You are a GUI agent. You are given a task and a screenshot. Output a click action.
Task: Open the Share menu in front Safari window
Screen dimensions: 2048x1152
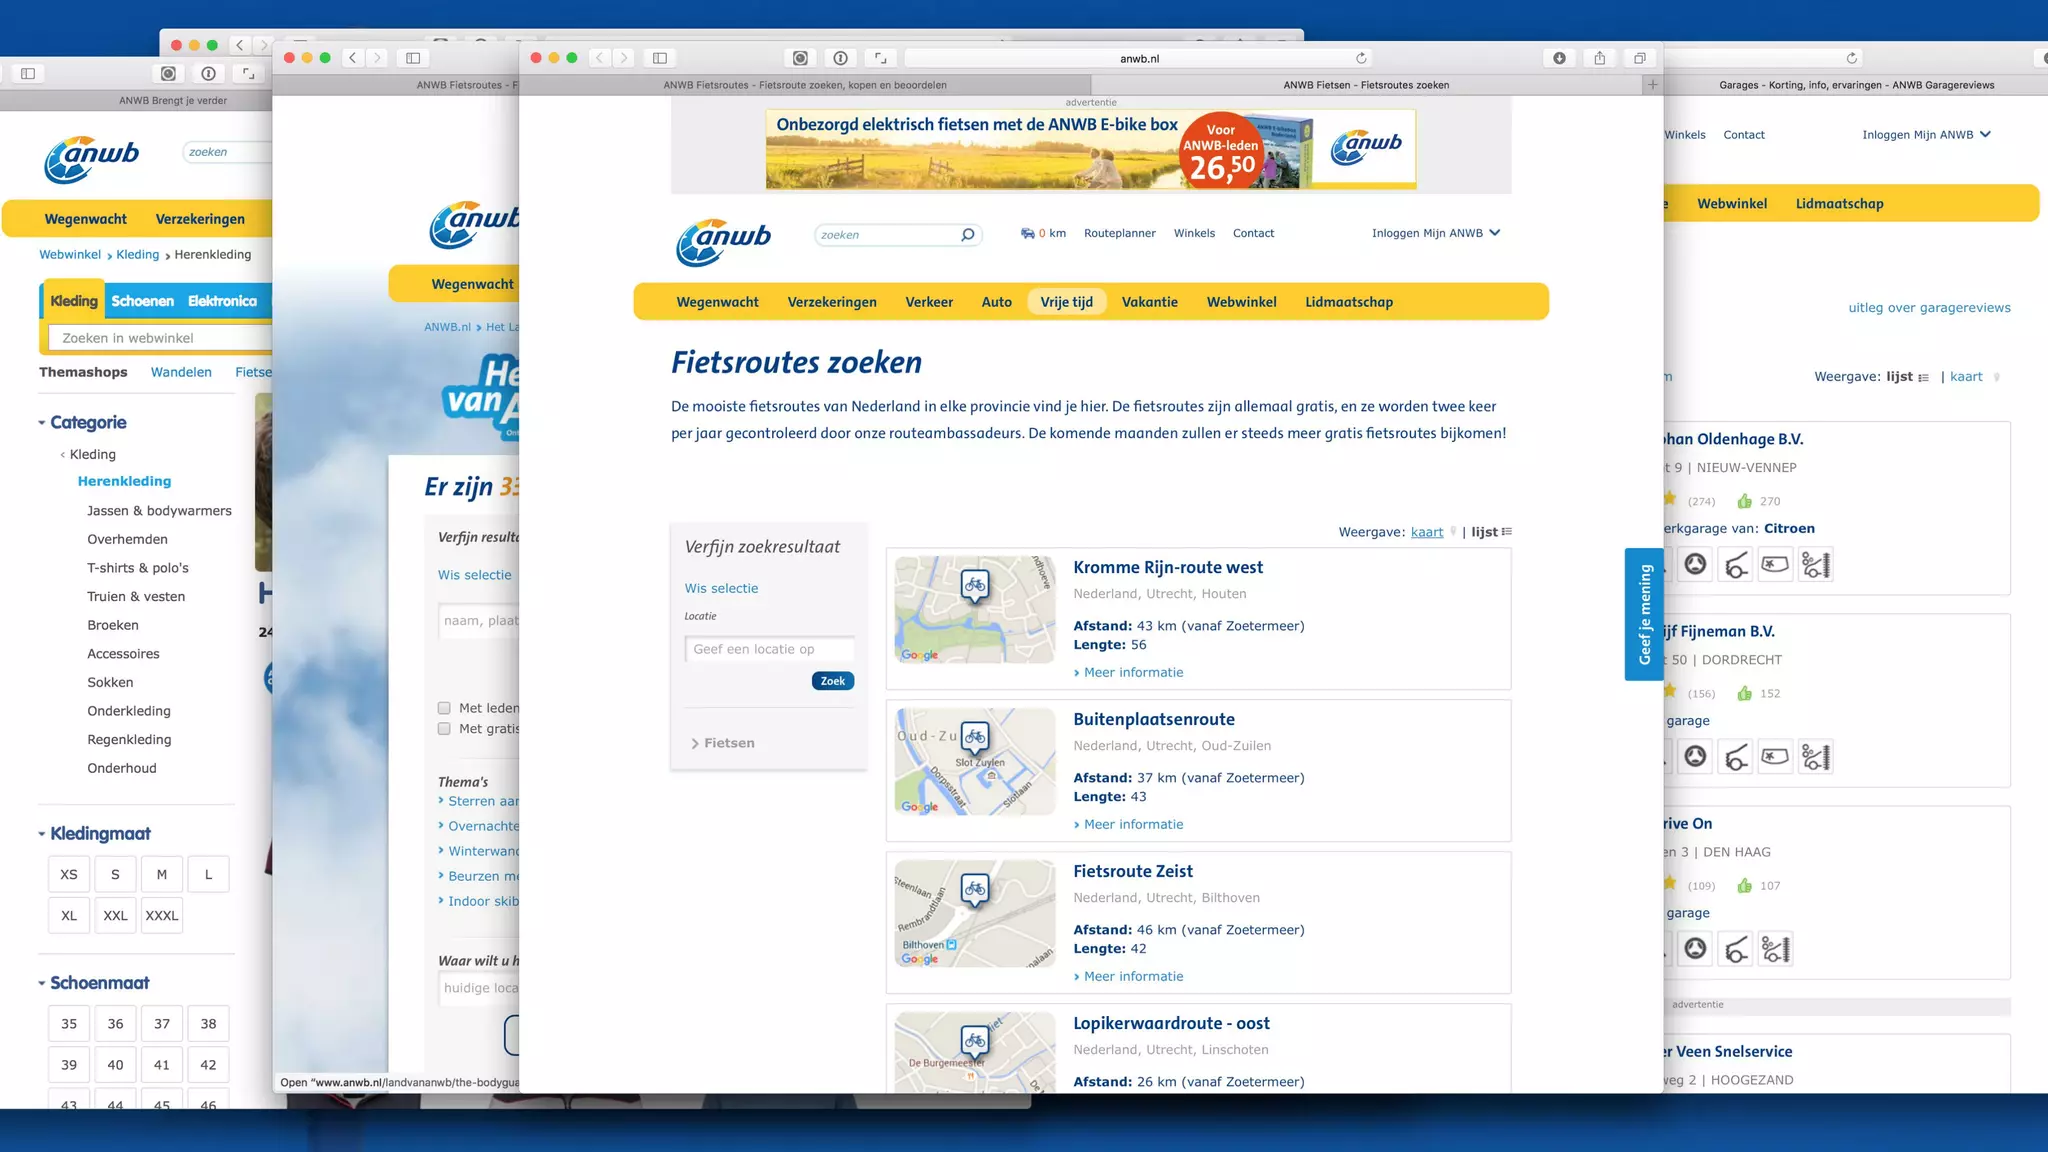click(x=1600, y=58)
